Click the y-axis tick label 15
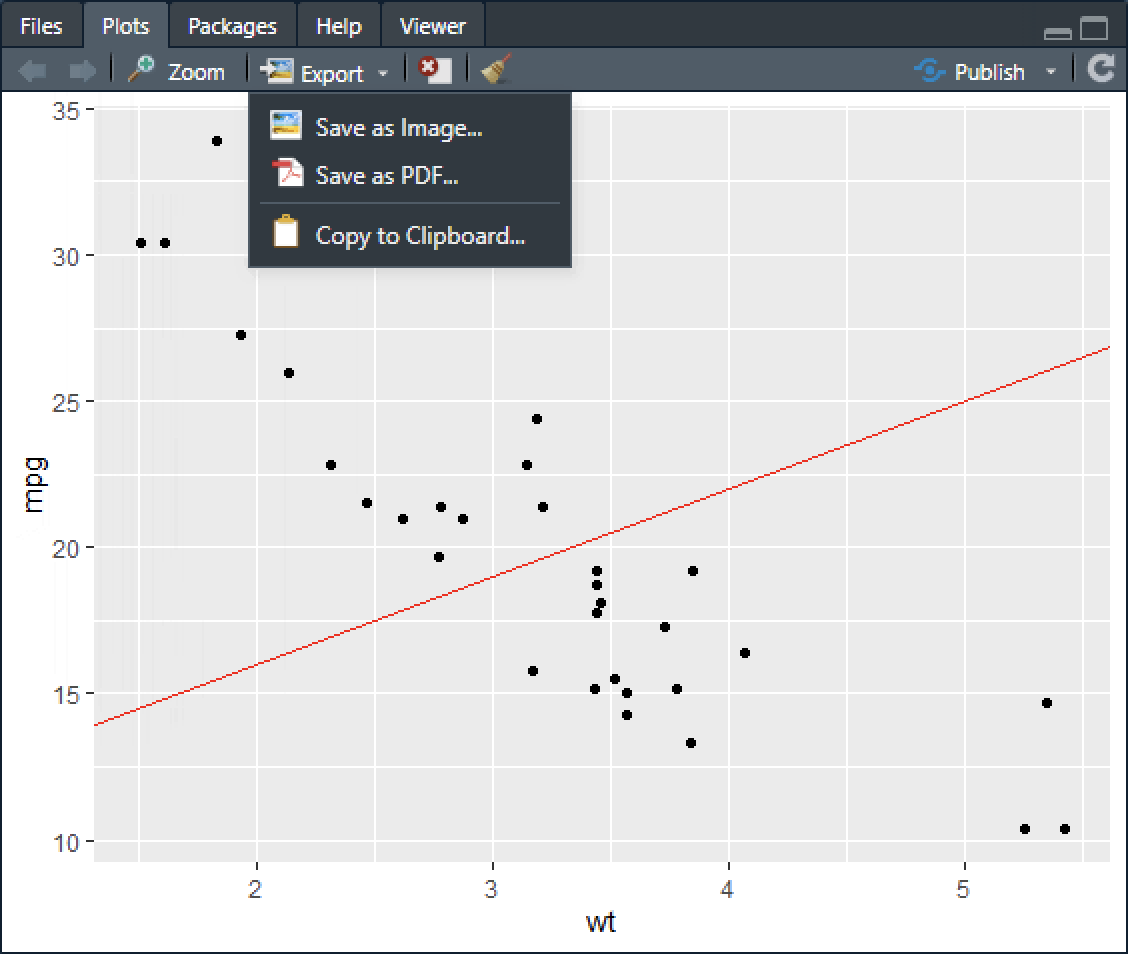The image size is (1128, 954). 65,695
